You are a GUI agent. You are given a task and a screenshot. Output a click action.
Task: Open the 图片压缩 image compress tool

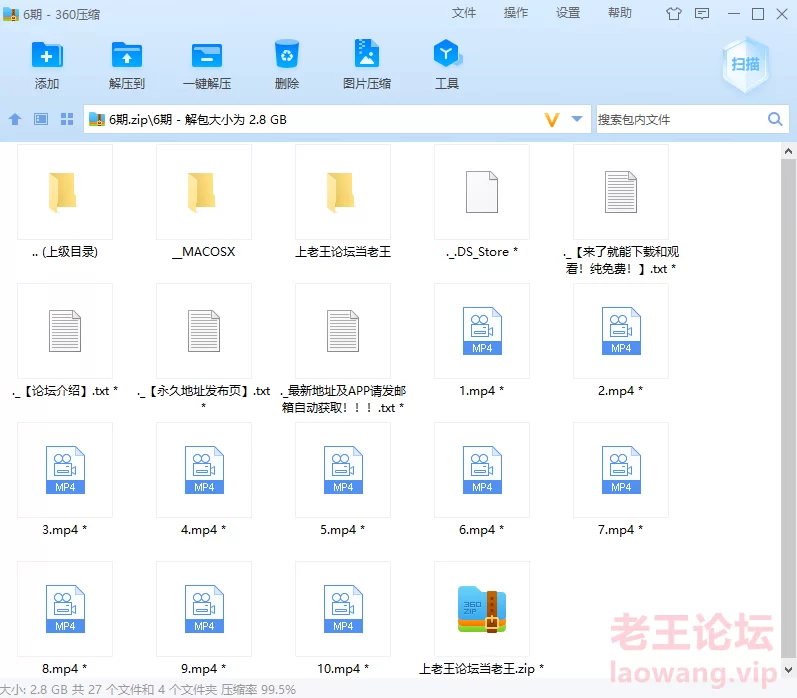coord(366,53)
